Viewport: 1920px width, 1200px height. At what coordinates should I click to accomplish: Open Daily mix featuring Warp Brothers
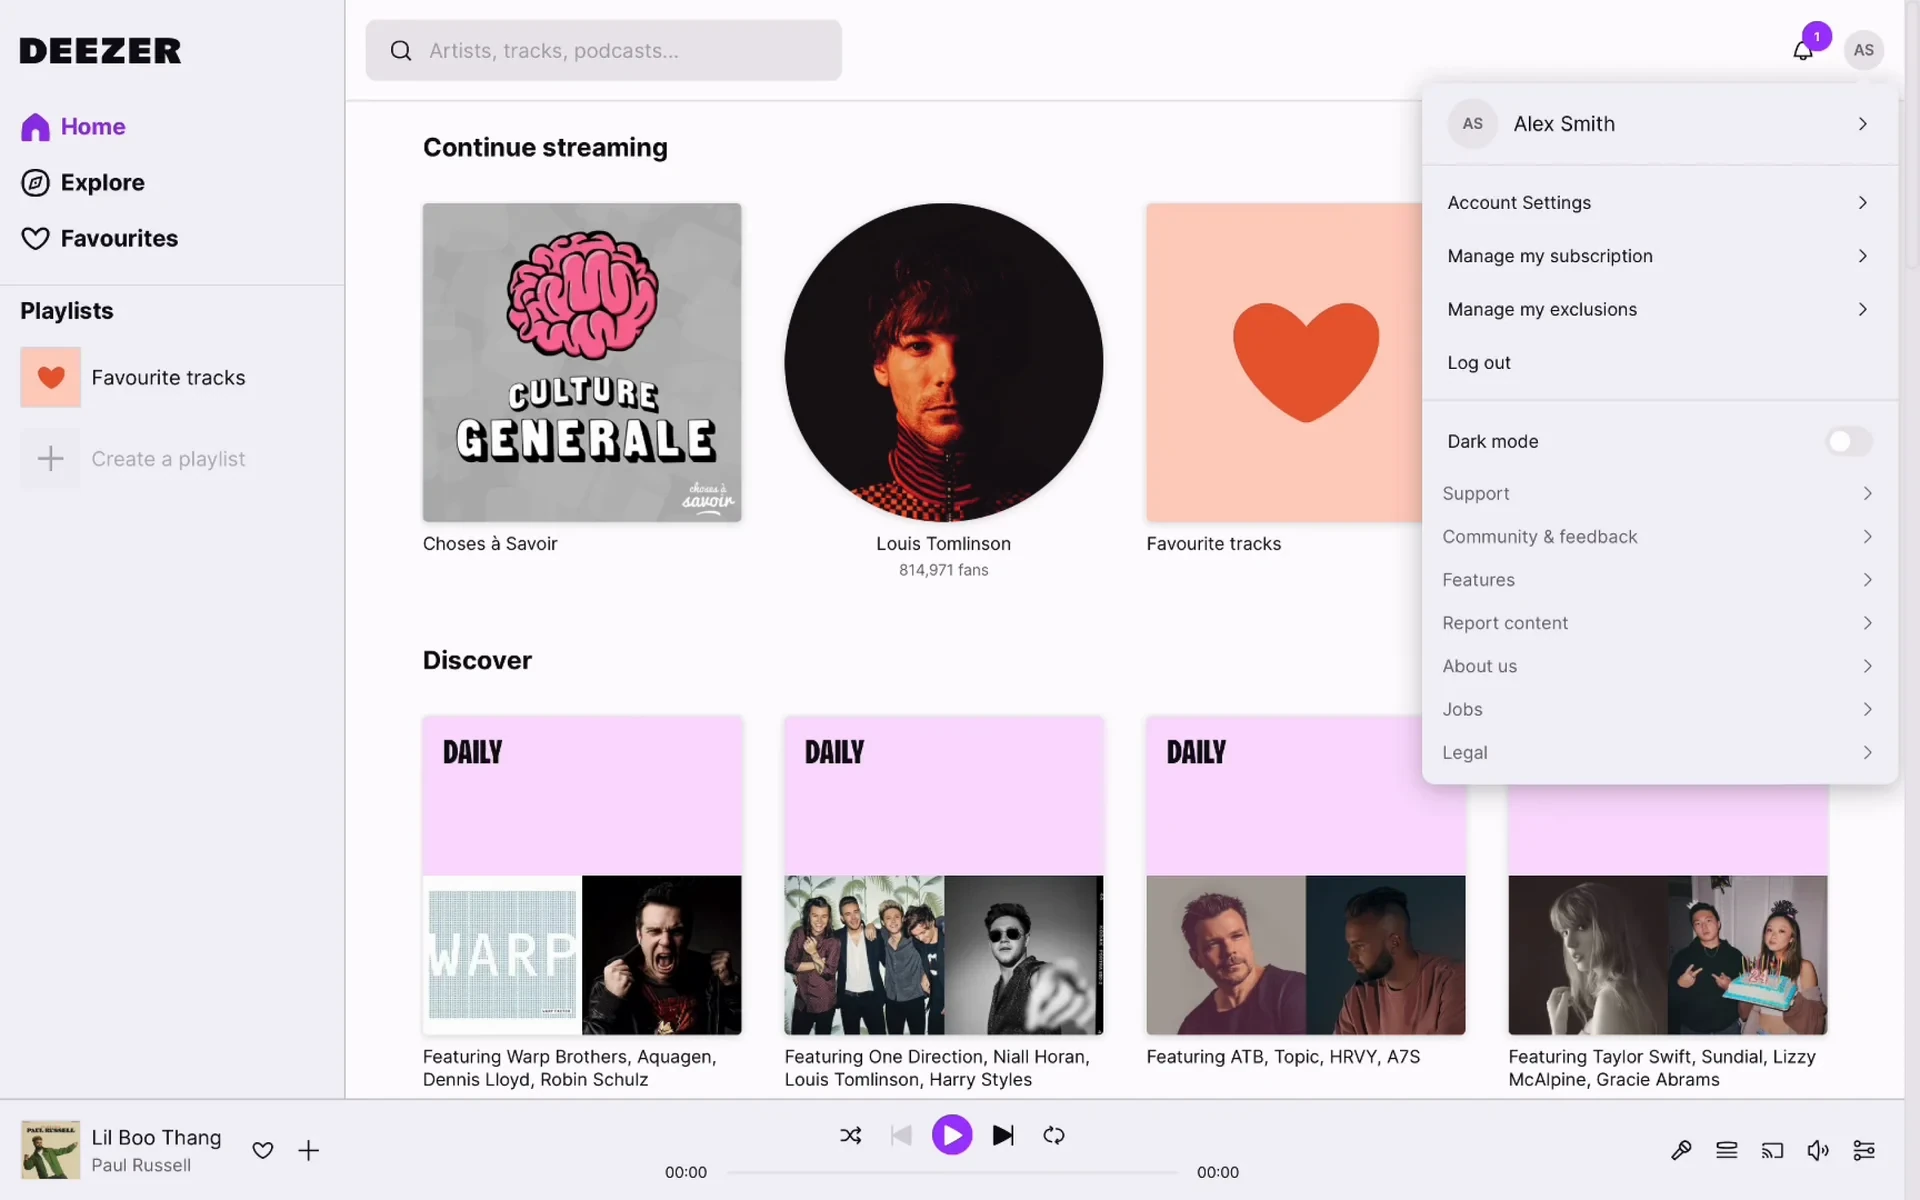pyautogui.click(x=582, y=875)
